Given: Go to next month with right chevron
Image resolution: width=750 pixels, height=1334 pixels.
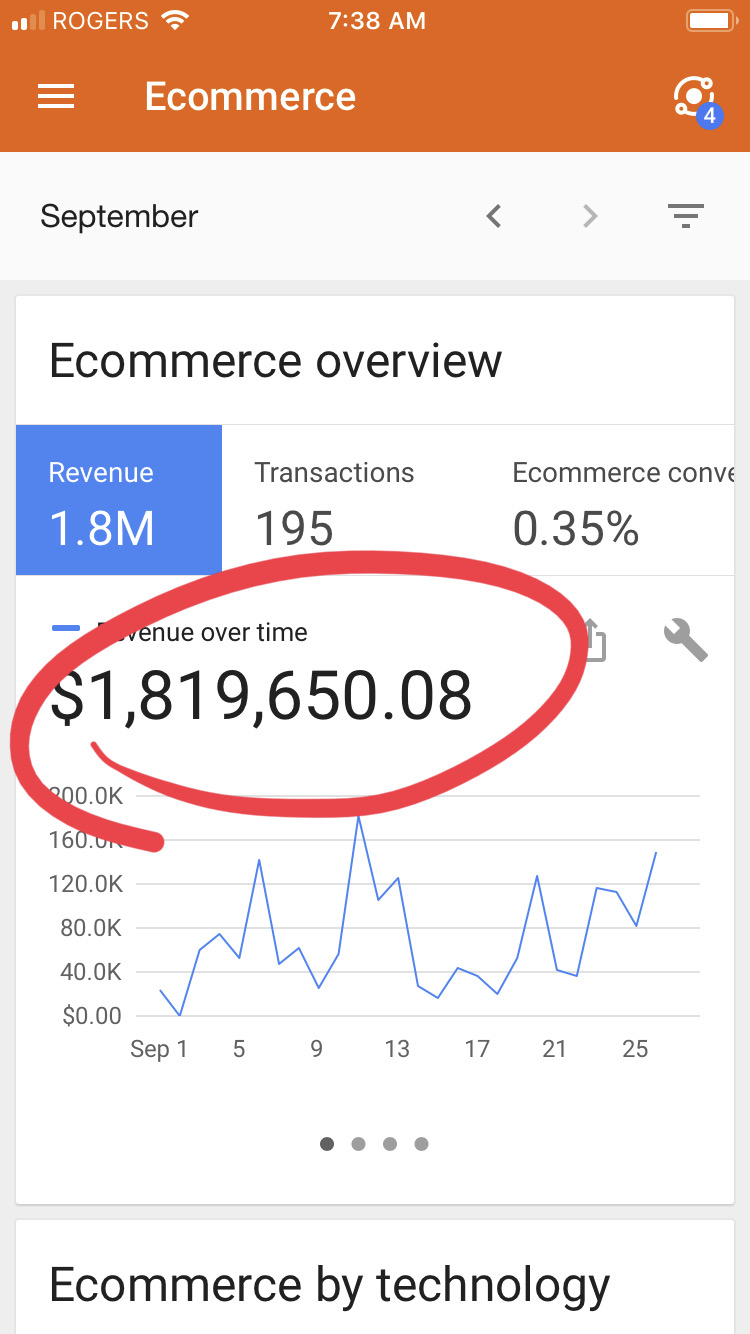Looking at the screenshot, I should click(590, 216).
